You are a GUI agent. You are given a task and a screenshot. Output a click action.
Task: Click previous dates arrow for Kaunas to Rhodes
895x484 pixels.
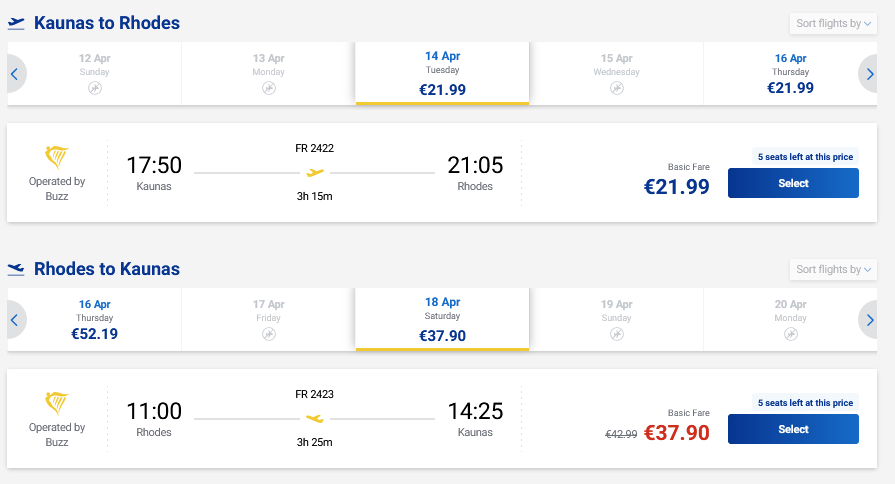tap(14, 73)
